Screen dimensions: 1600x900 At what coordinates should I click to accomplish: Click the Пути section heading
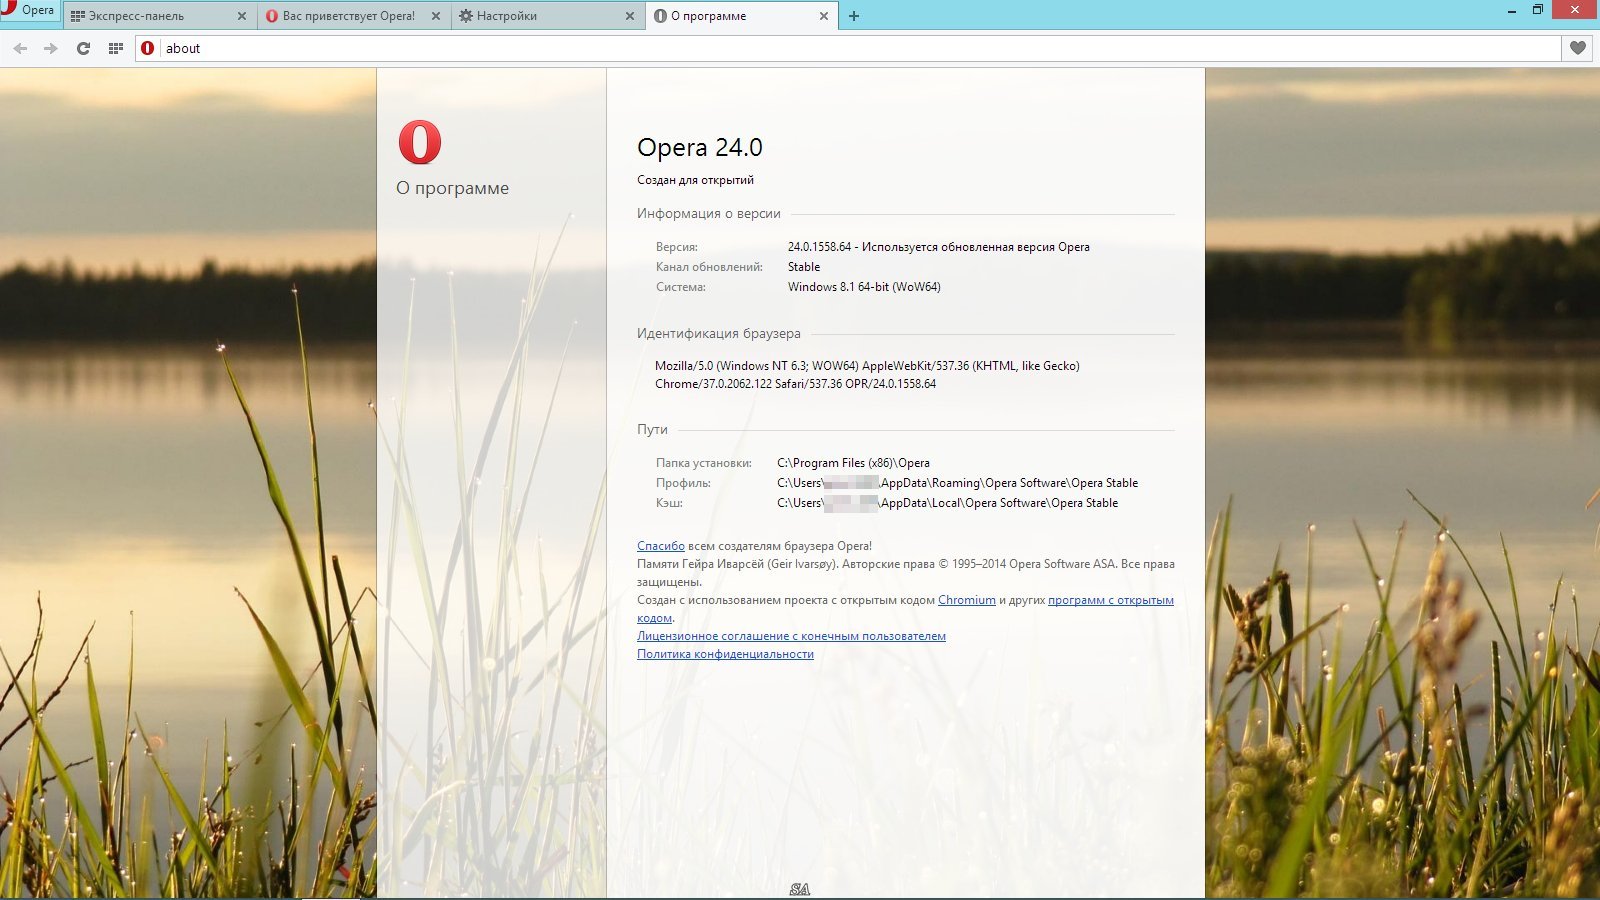652,429
